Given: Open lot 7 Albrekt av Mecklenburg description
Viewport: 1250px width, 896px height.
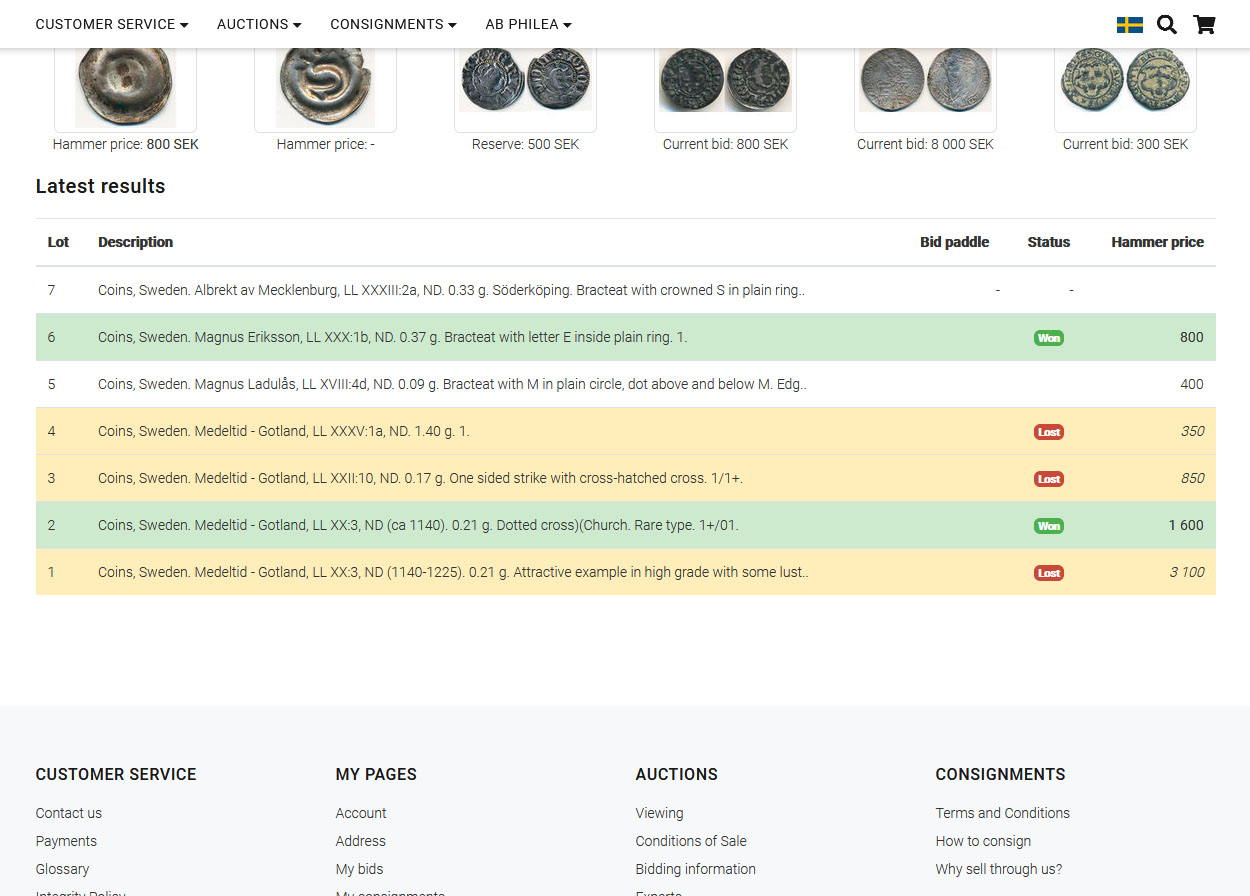Looking at the screenshot, I should (451, 290).
